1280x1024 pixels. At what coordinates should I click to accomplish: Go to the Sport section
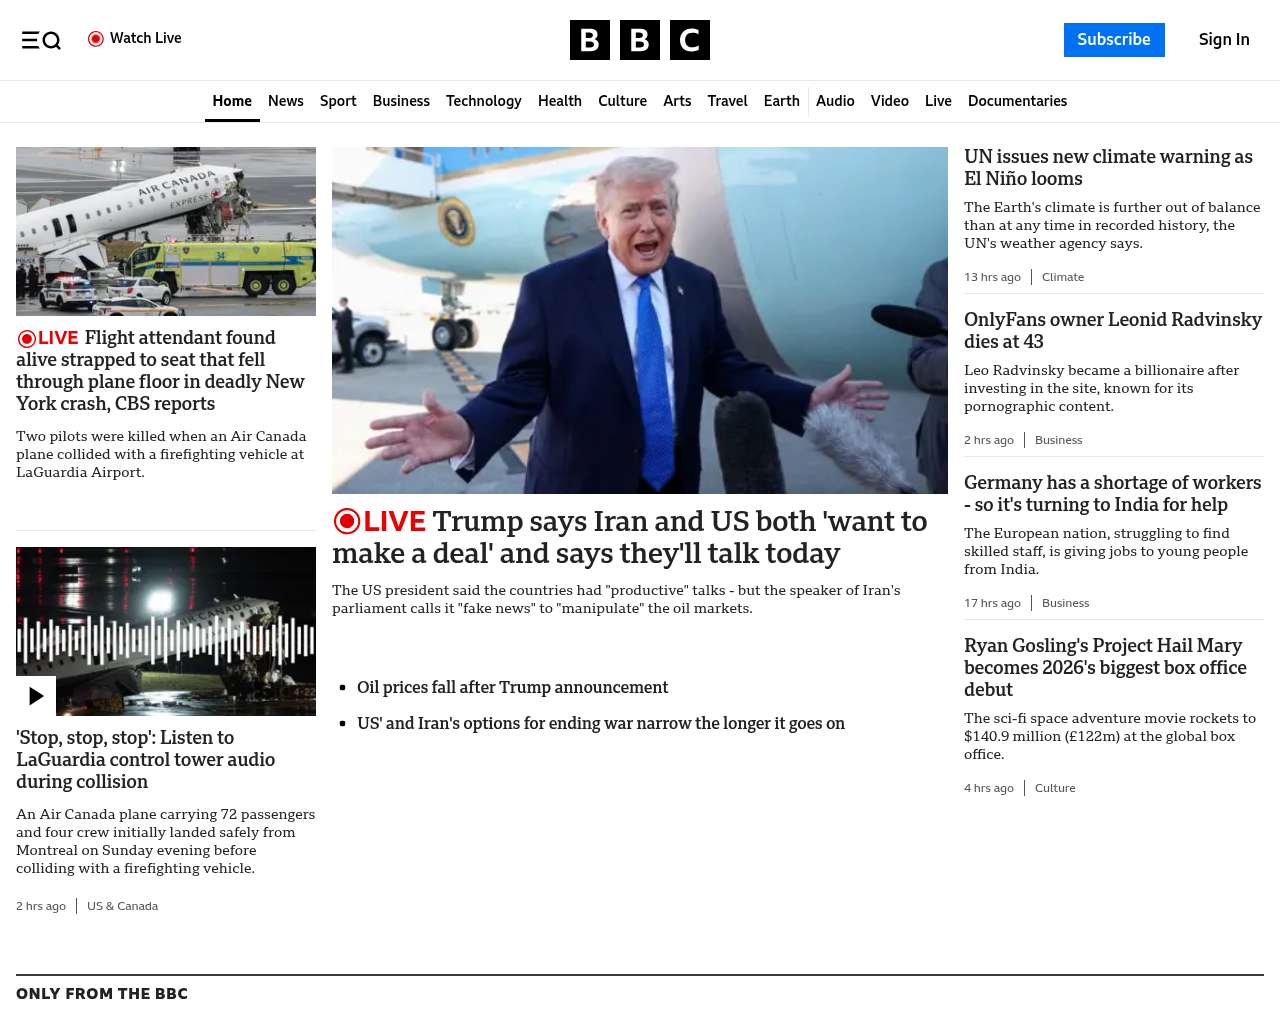(338, 101)
